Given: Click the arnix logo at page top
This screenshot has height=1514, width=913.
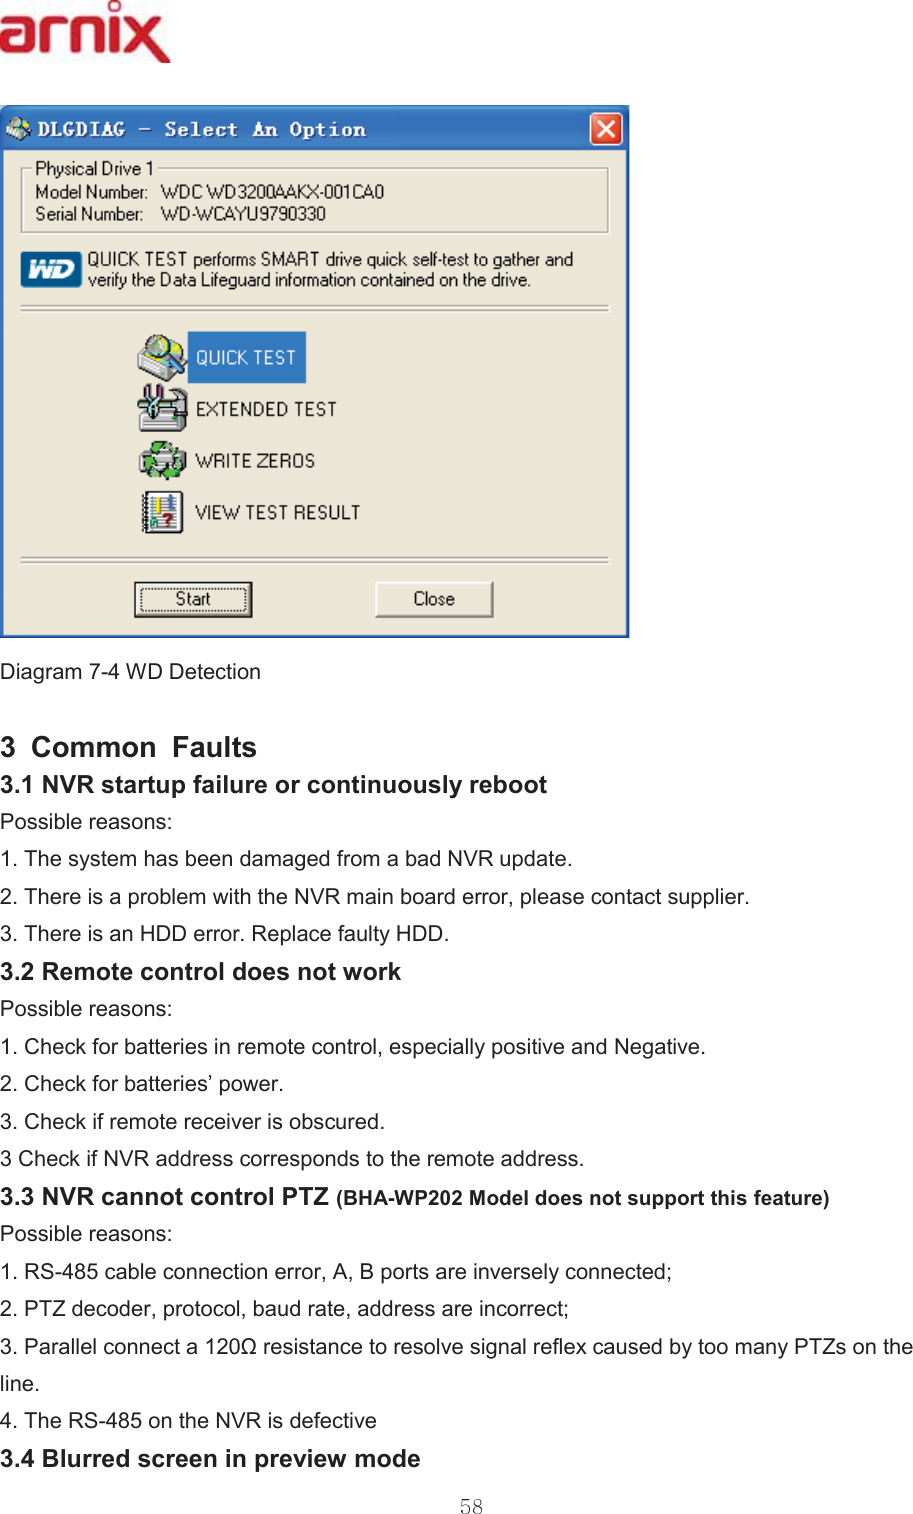Looking at the screenshot, I should (x=85, y=33).
